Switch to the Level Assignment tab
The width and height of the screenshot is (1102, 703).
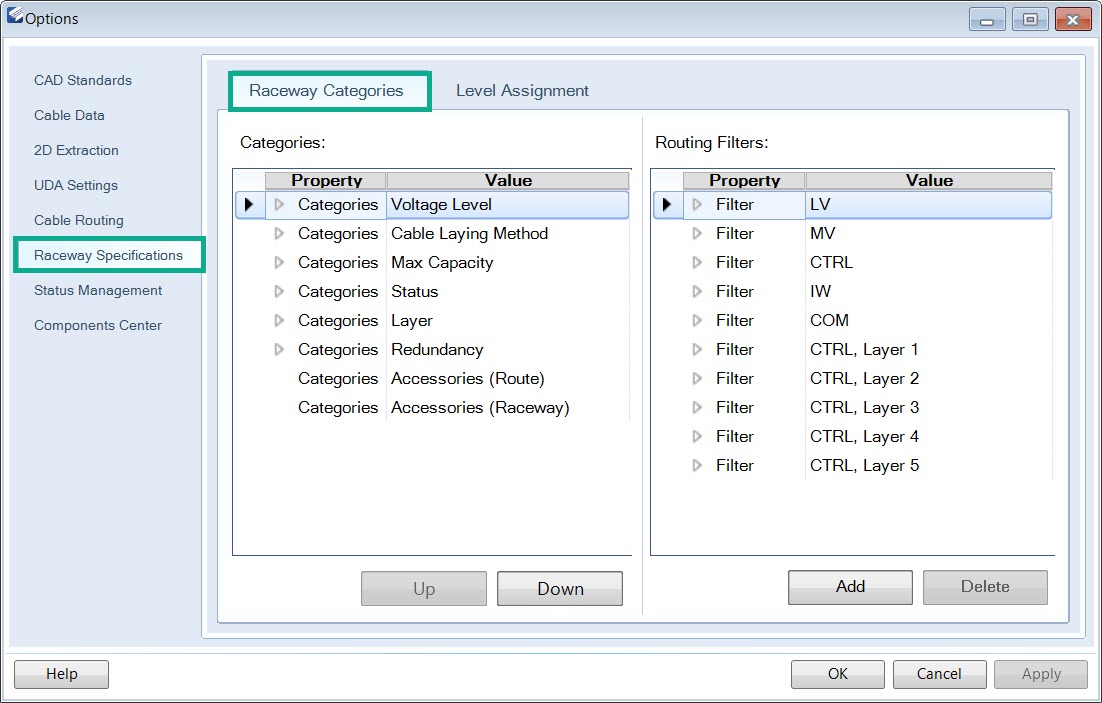pyautogui.click(x=522, y=91)
